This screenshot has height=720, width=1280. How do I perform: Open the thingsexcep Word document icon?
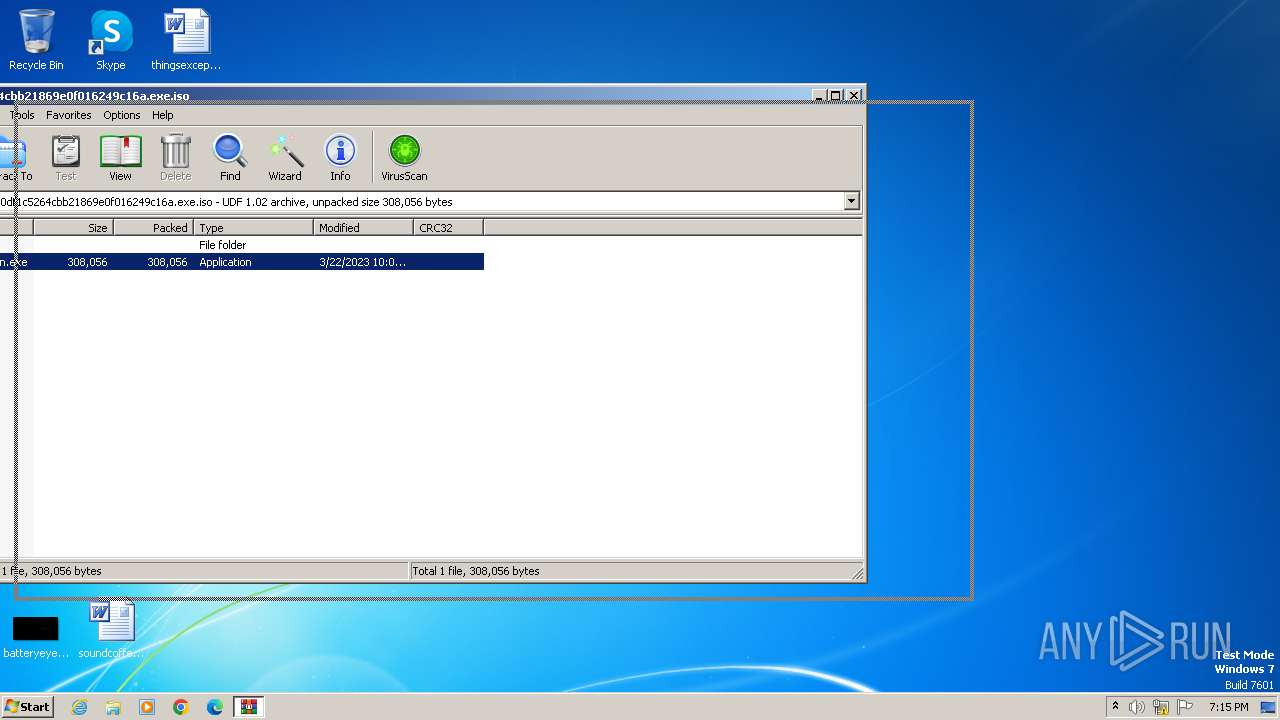[186, 40]
